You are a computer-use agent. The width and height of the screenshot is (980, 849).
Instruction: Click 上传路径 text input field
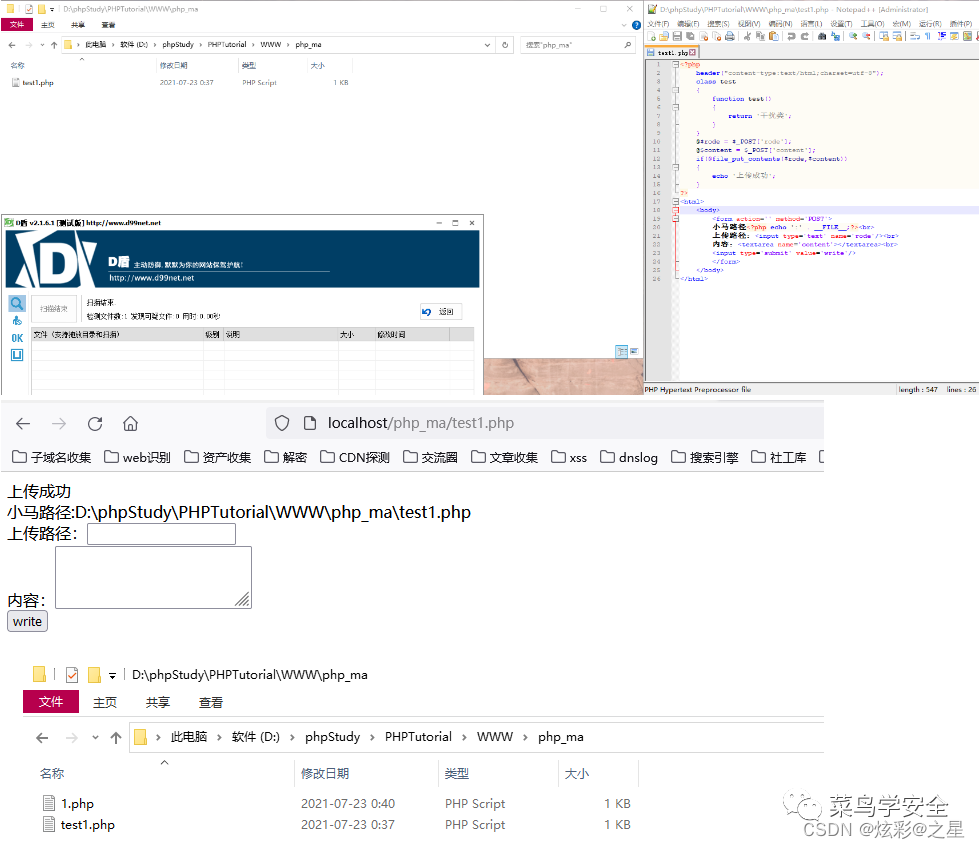(x=161, y=534)
